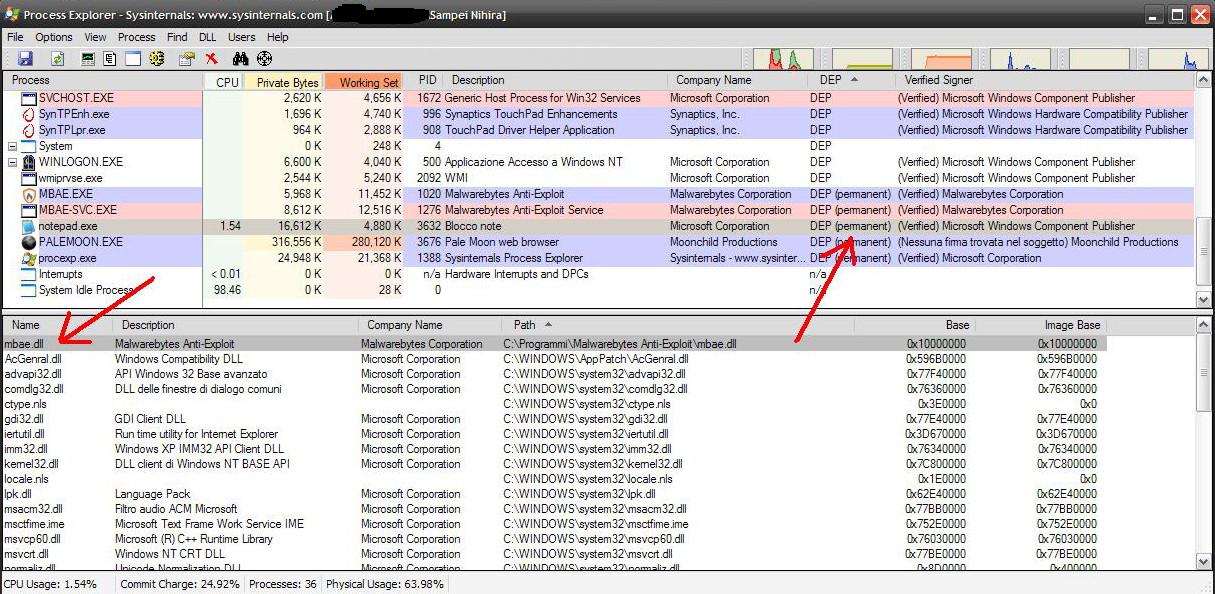The image size is (1215, 594).
Task: Sort DLL list by Name header
Action: (x=58, y=325)
